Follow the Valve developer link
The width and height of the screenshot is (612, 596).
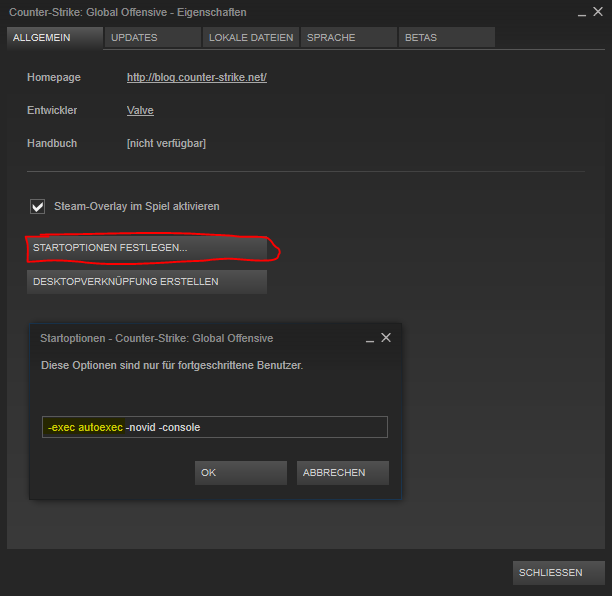pos(140,110)
